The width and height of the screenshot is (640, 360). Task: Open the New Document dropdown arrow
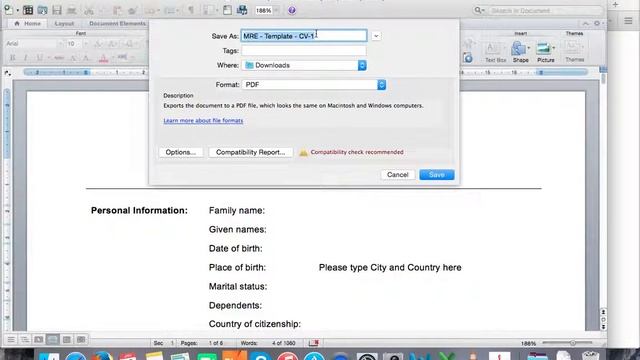tap(17, 10)
